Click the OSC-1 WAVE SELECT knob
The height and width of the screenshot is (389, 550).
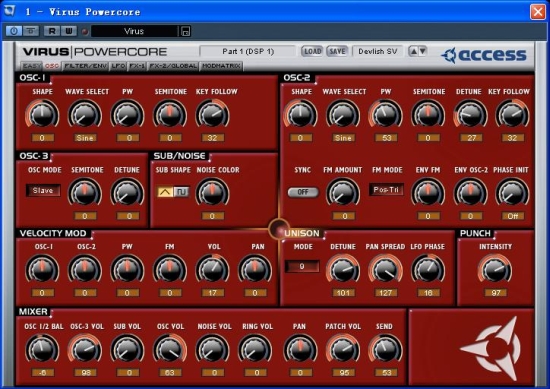click(x=85, y=115)
